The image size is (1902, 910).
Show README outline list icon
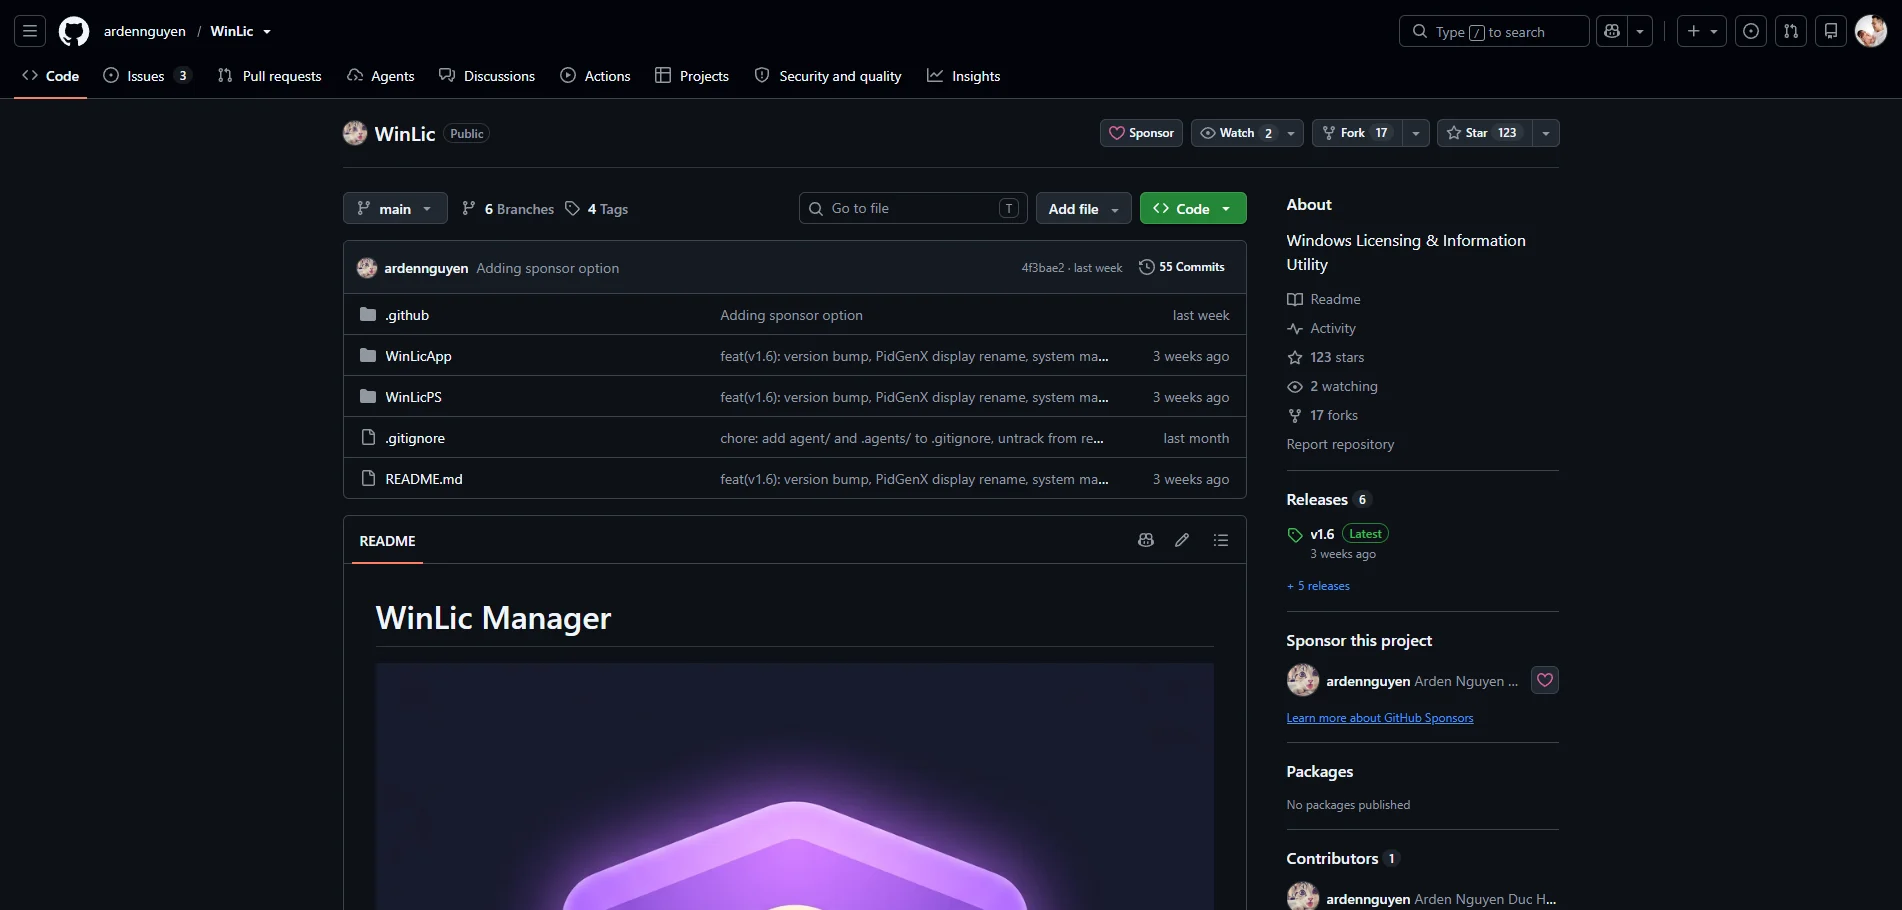1221,540
